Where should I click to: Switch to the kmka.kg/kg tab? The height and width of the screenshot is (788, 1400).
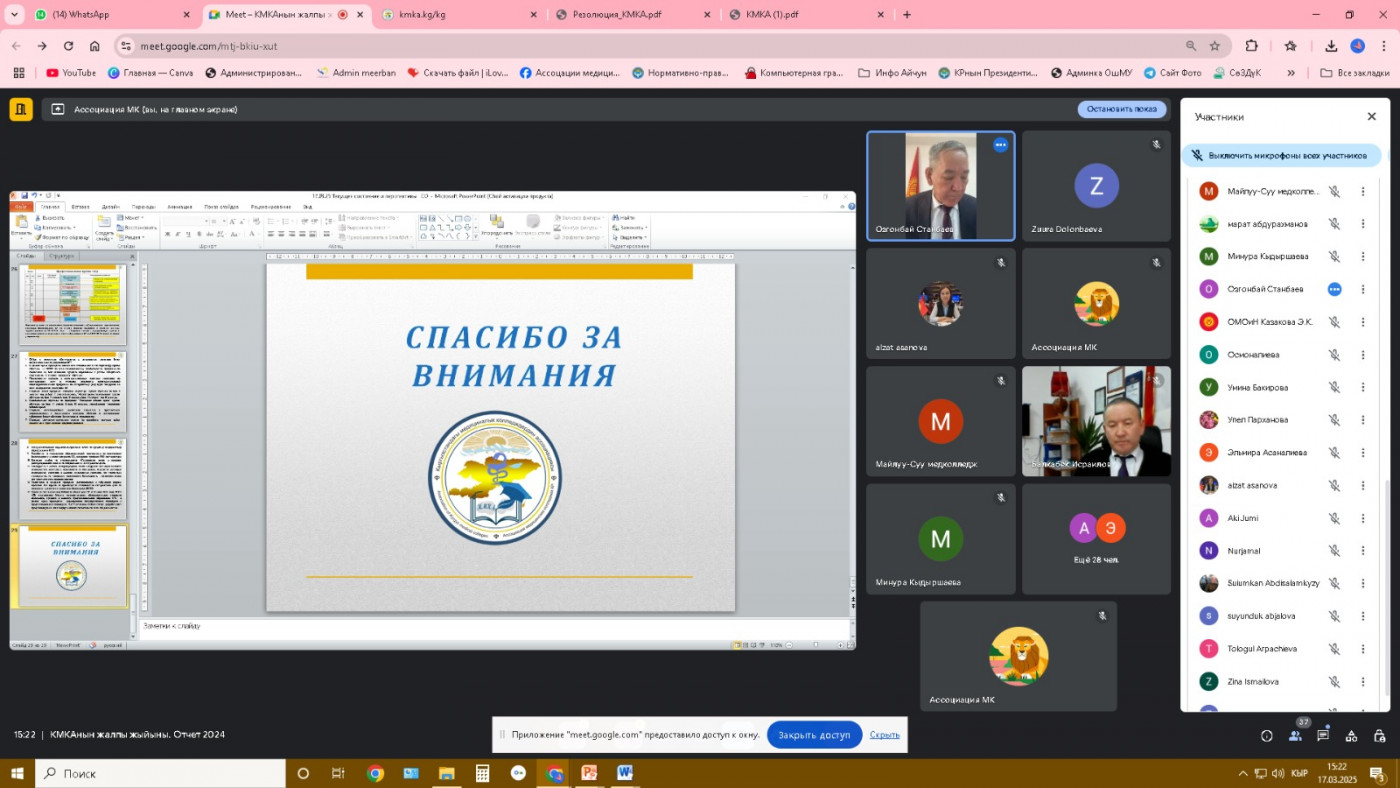tap(460, 15)
